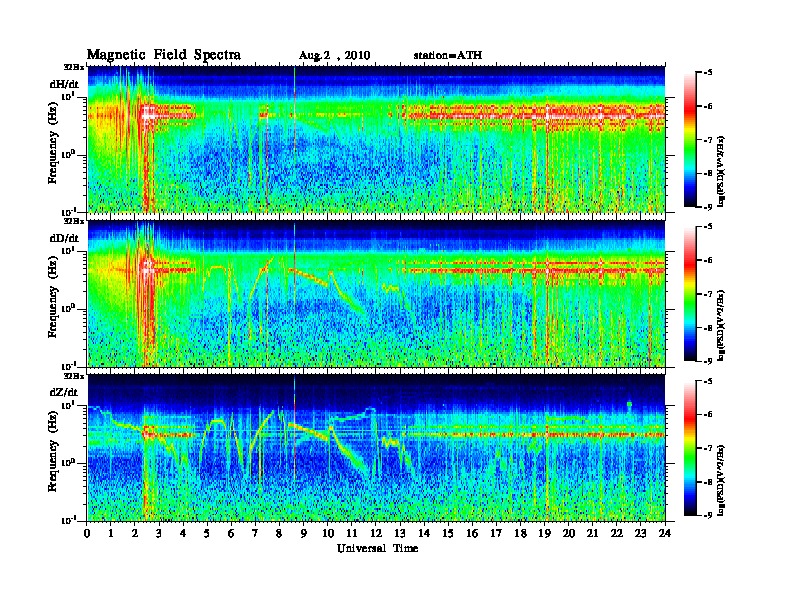Click the 32Hz label above dH/dt panel
Viewport: 792px width, 612px height.
point(73,67)
